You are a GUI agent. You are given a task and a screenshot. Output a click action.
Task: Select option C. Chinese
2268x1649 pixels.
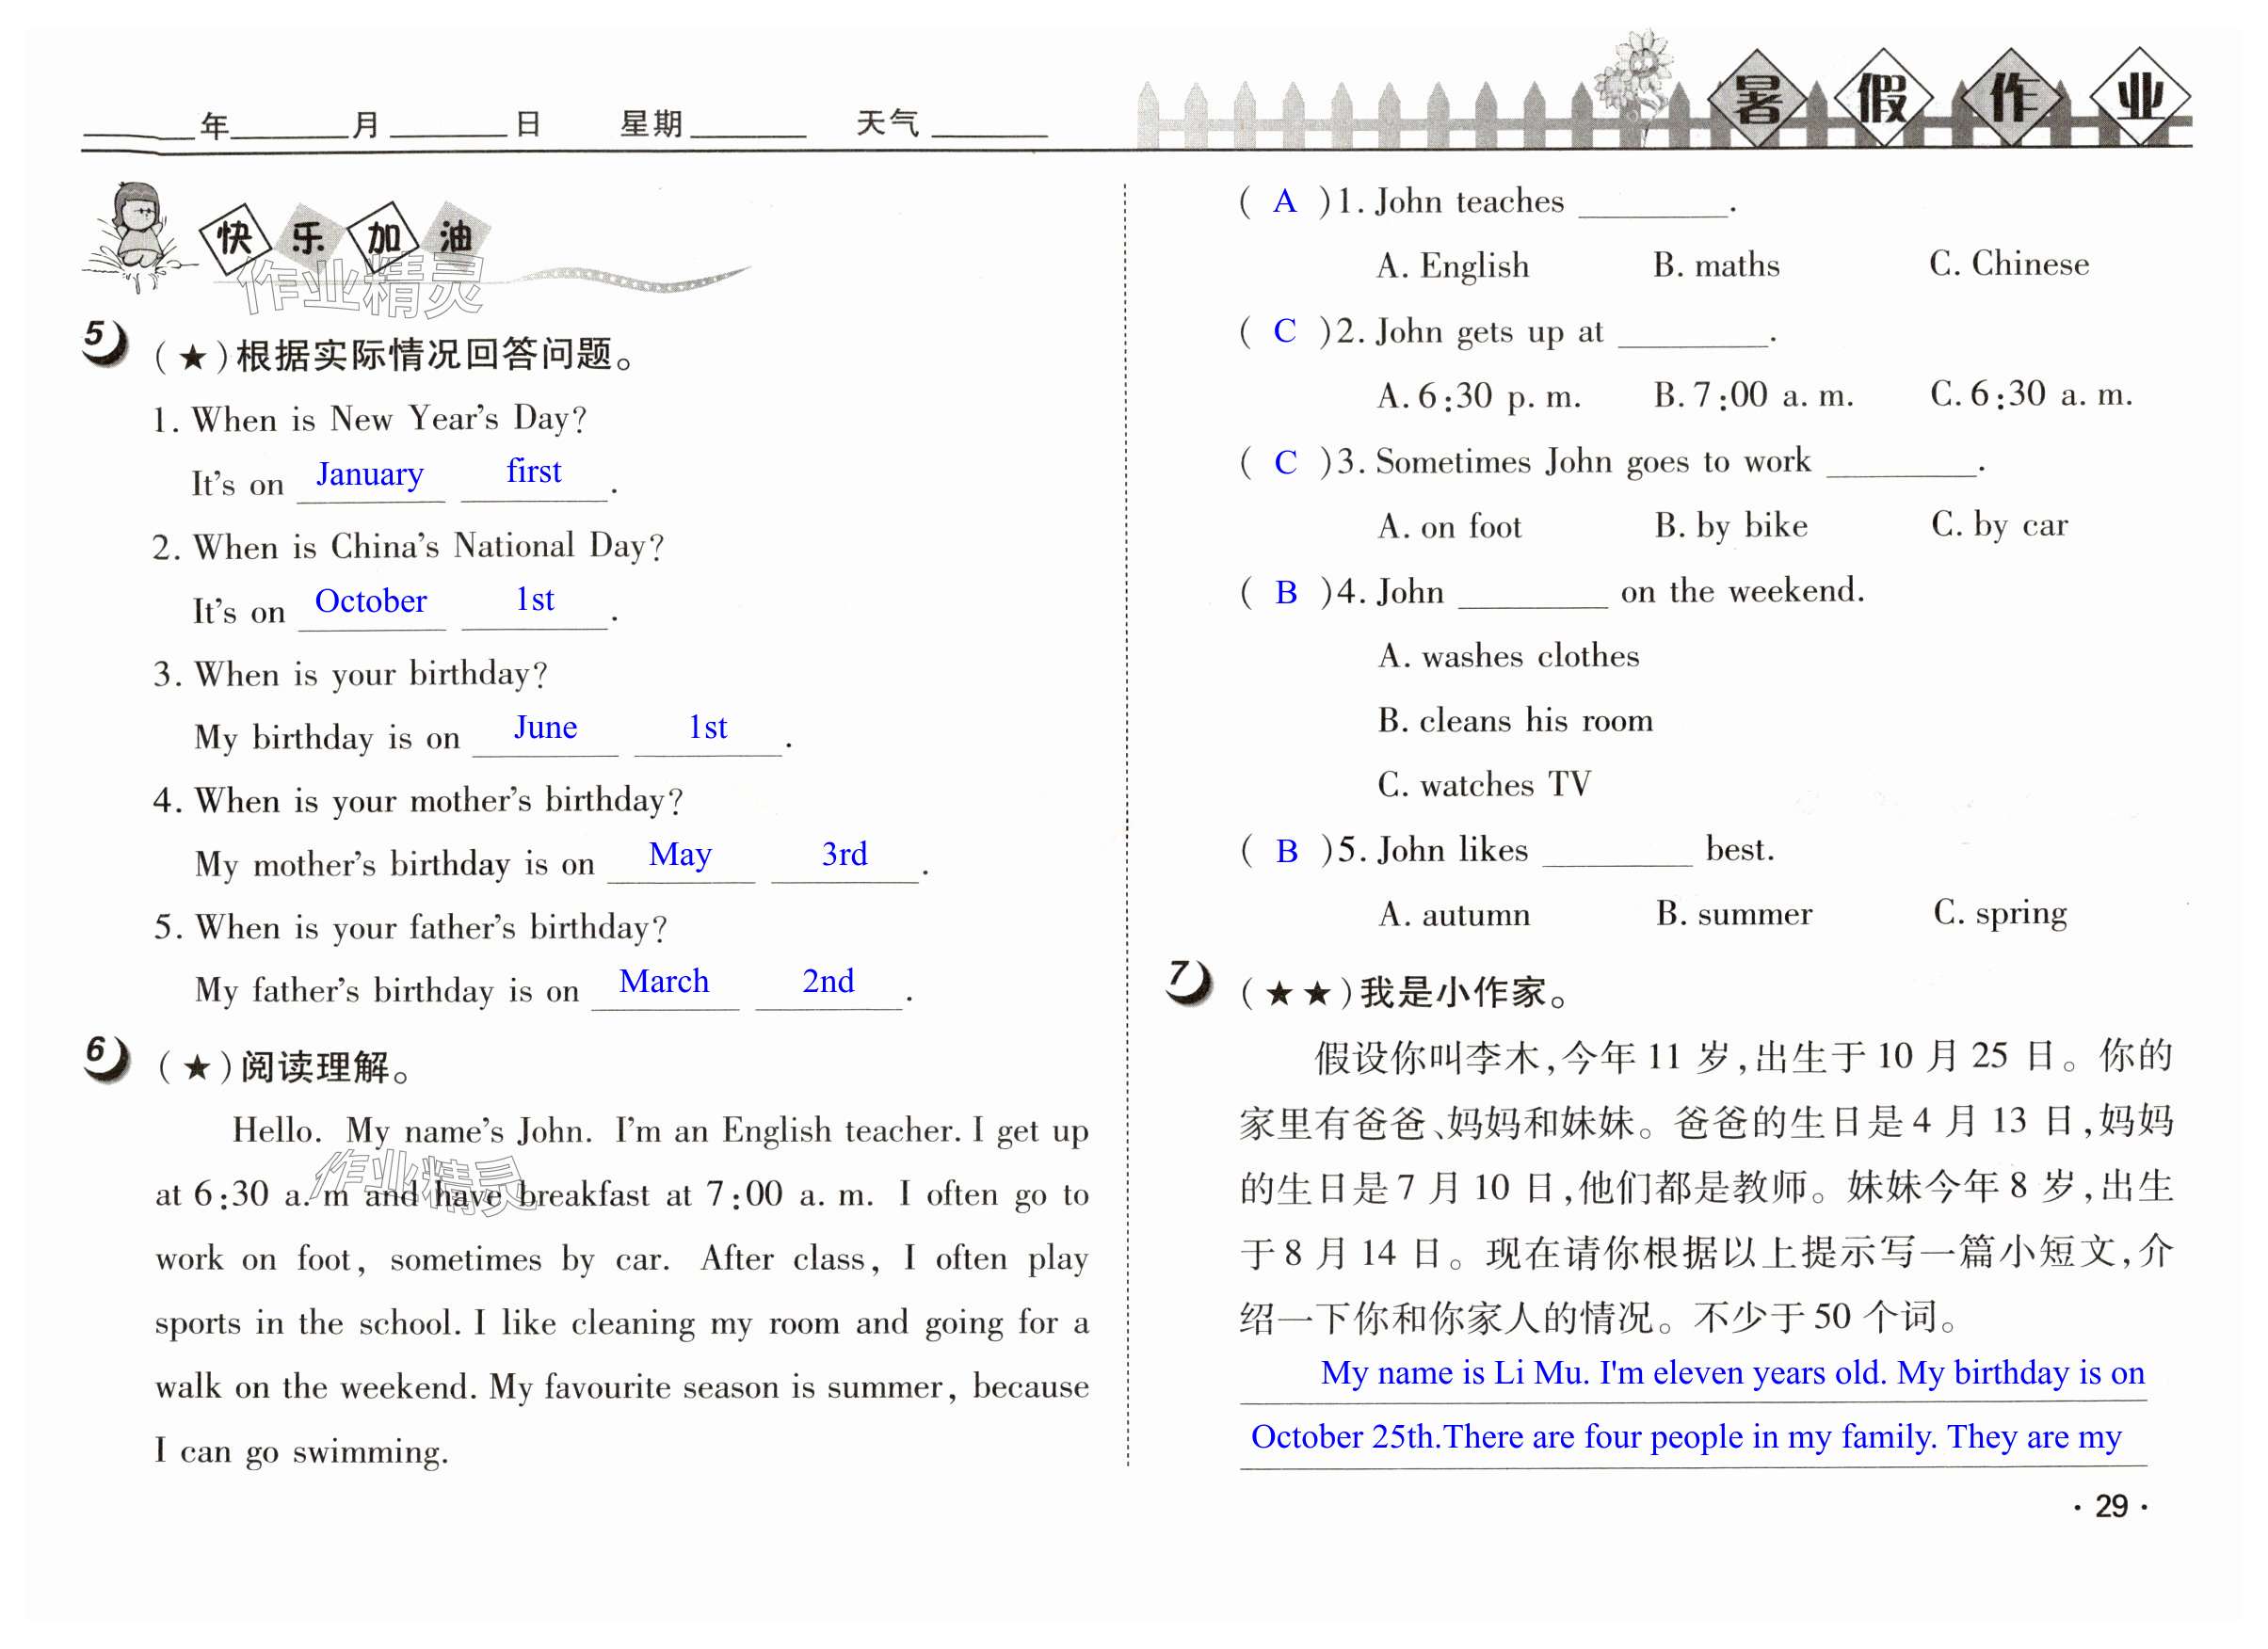(x=2008, y=264)
